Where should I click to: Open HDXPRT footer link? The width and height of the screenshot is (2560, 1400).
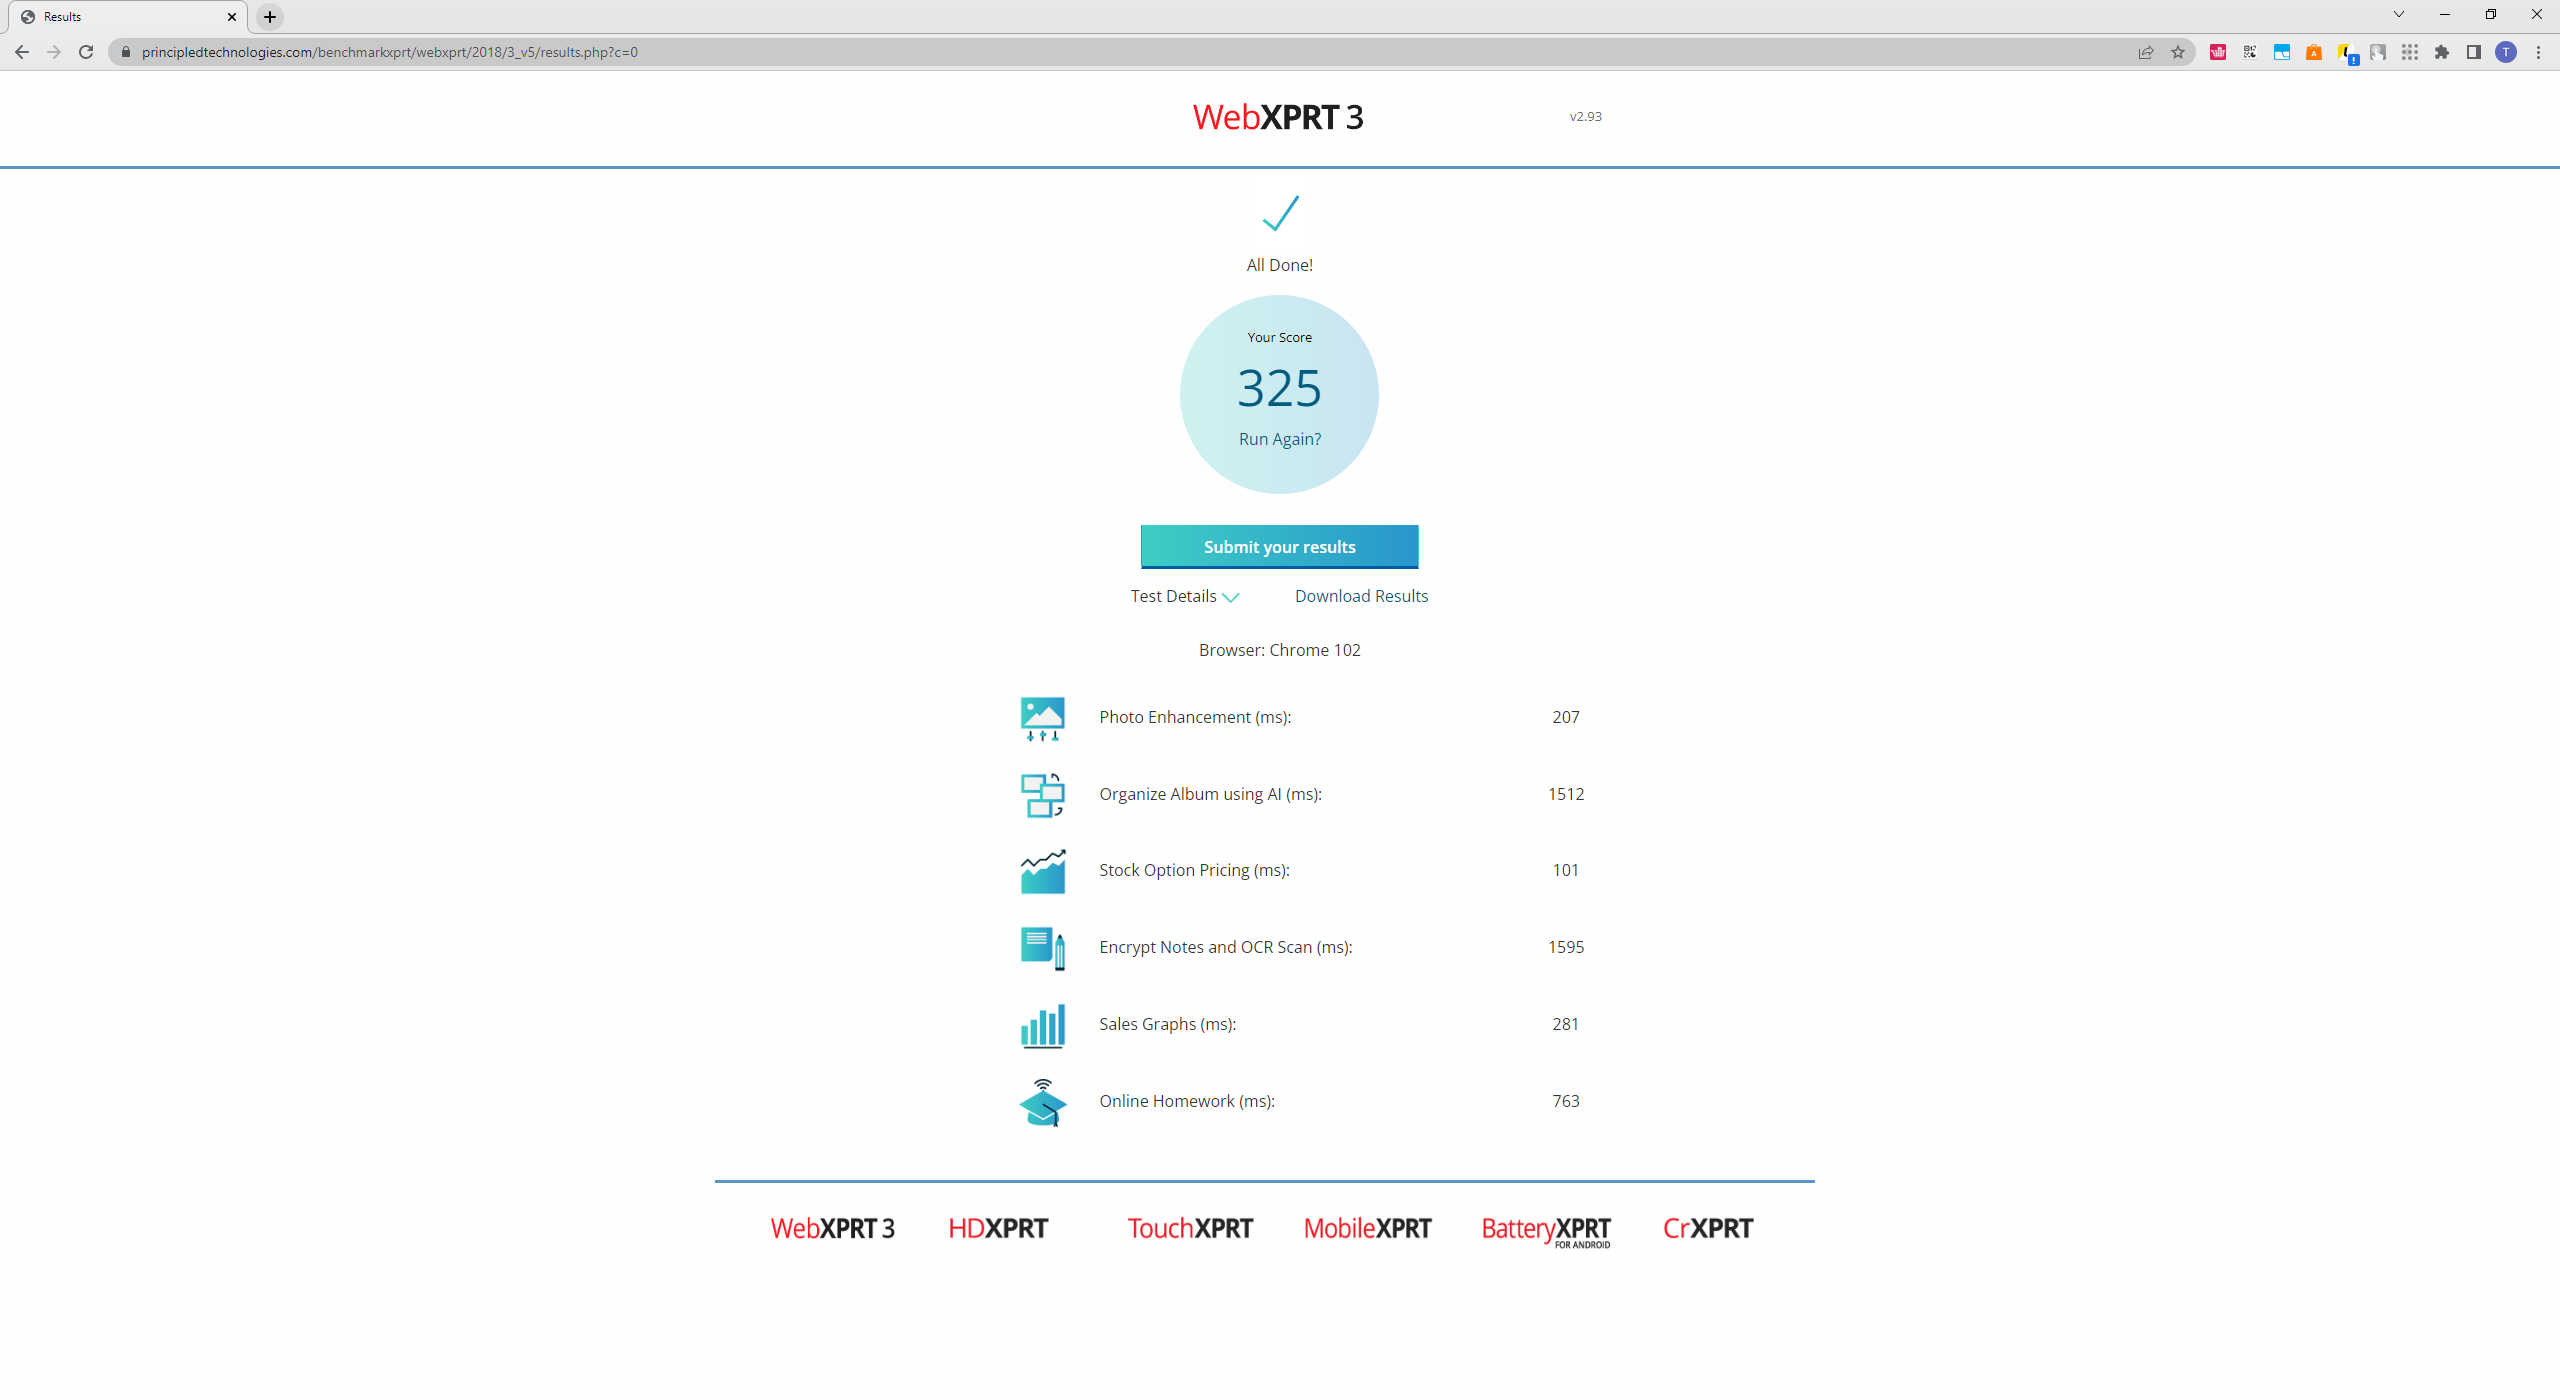[x=998, y=1228]
